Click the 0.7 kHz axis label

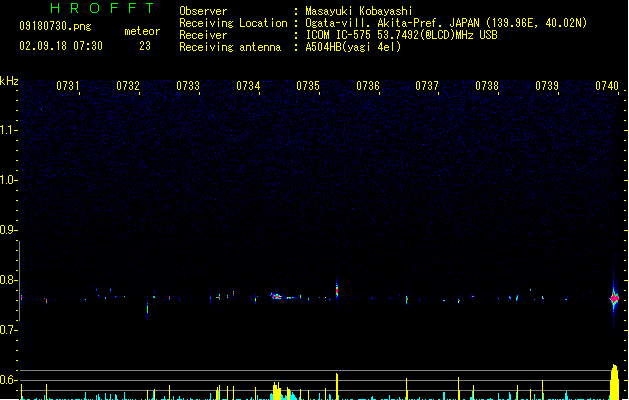(8, 330)
